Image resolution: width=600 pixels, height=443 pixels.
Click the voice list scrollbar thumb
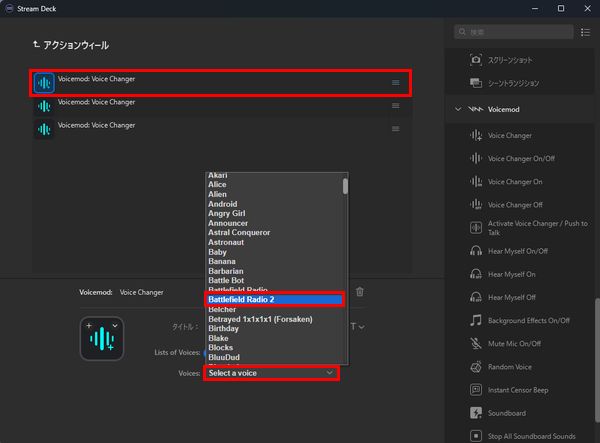click(x=345, y=186)
